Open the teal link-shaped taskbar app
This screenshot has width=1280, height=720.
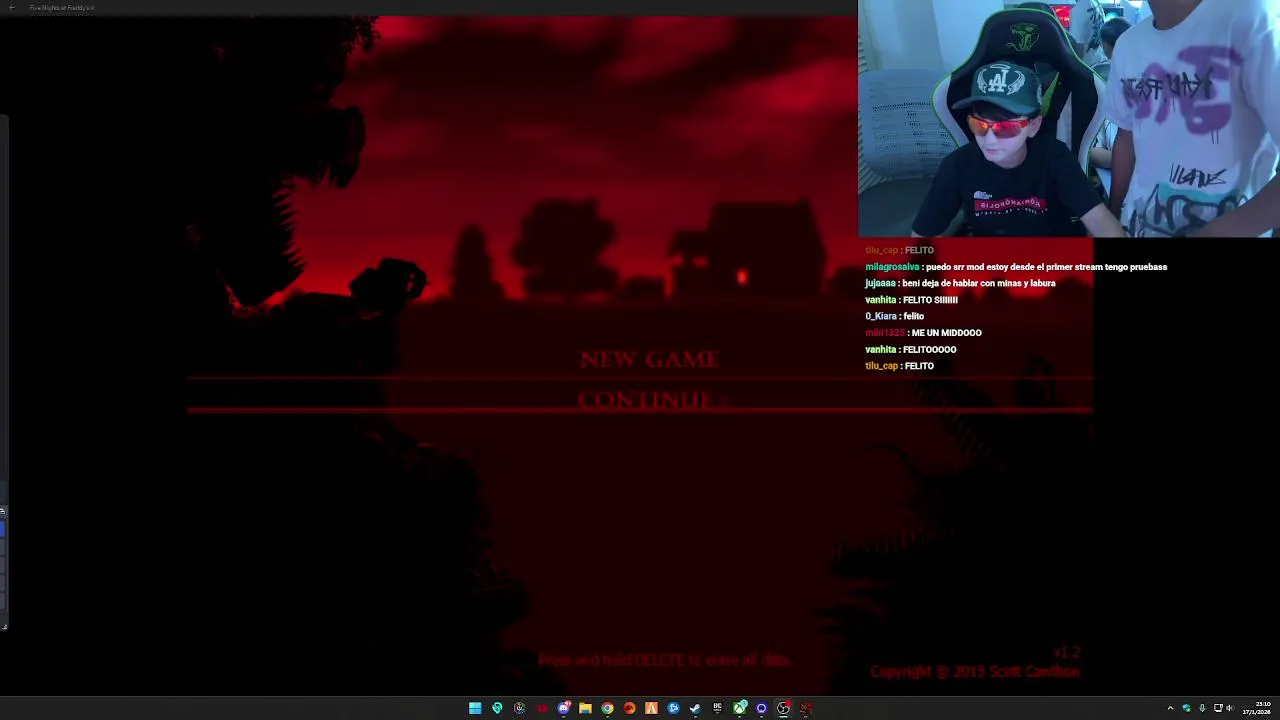click(x=497, y=708)
